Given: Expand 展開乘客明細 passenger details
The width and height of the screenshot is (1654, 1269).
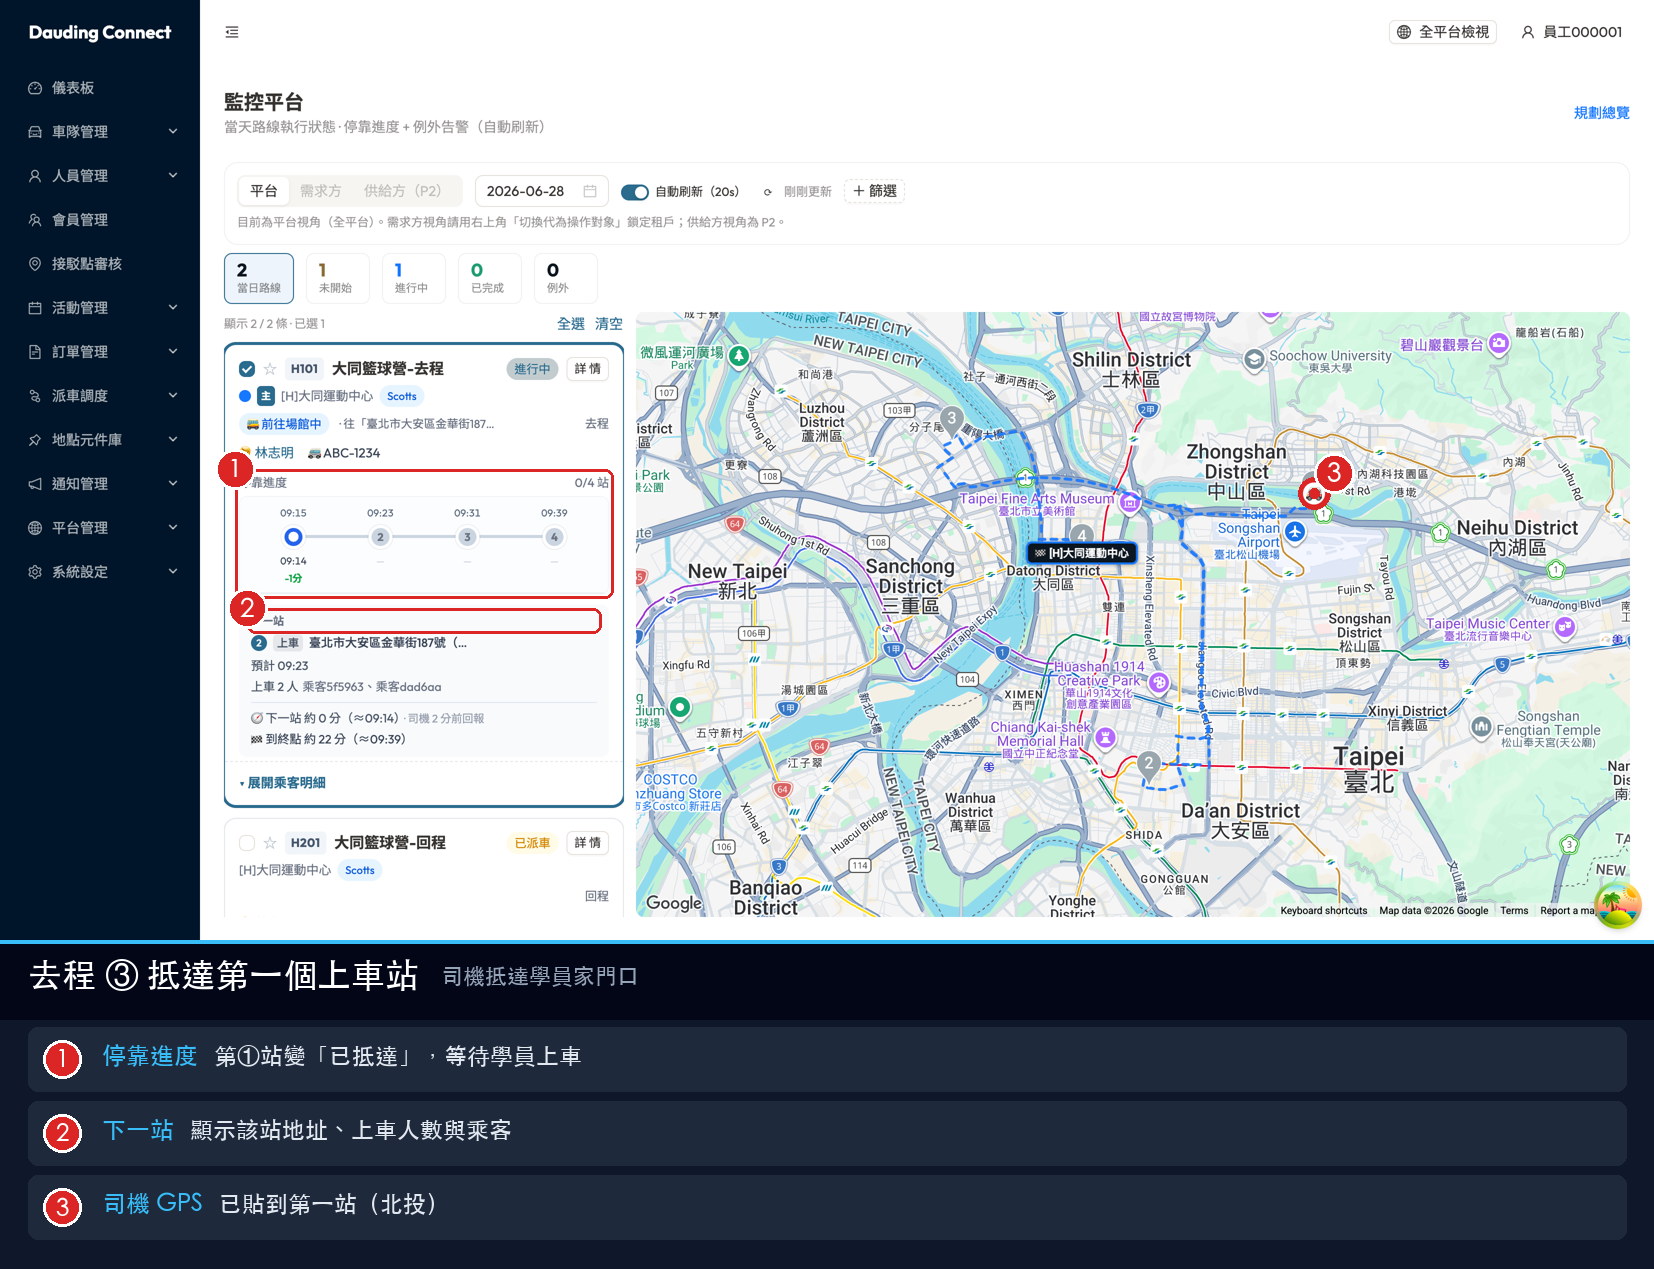Looking at the screenshot, I should pyautogui.click(x=283, y=783).
